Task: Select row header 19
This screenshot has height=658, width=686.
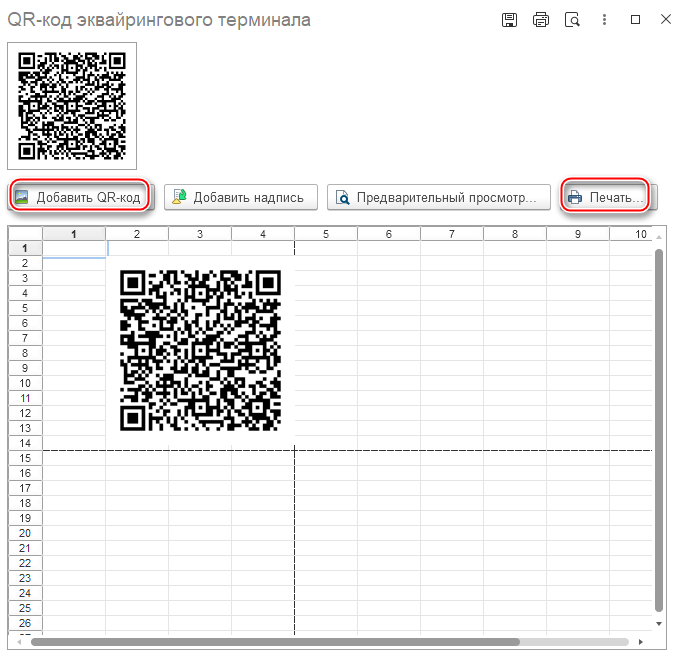Action: (x=25, y=518)
